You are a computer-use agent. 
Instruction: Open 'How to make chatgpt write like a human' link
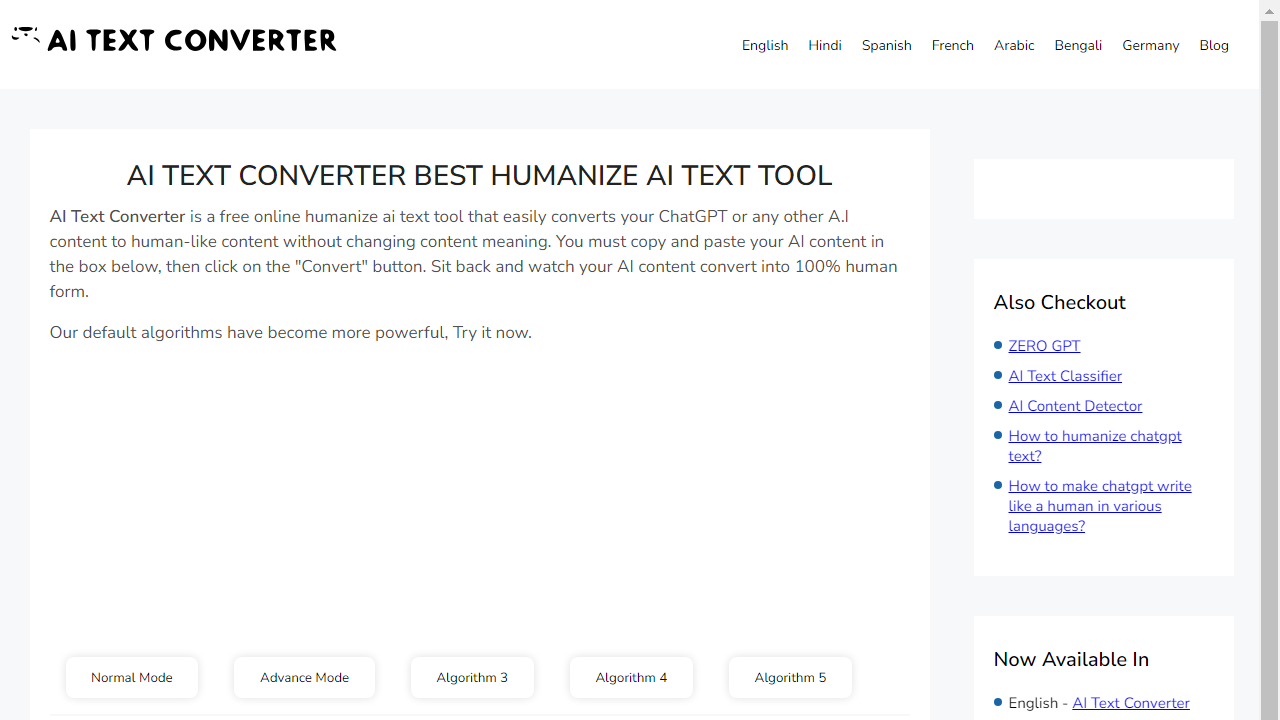[1100, 506]
